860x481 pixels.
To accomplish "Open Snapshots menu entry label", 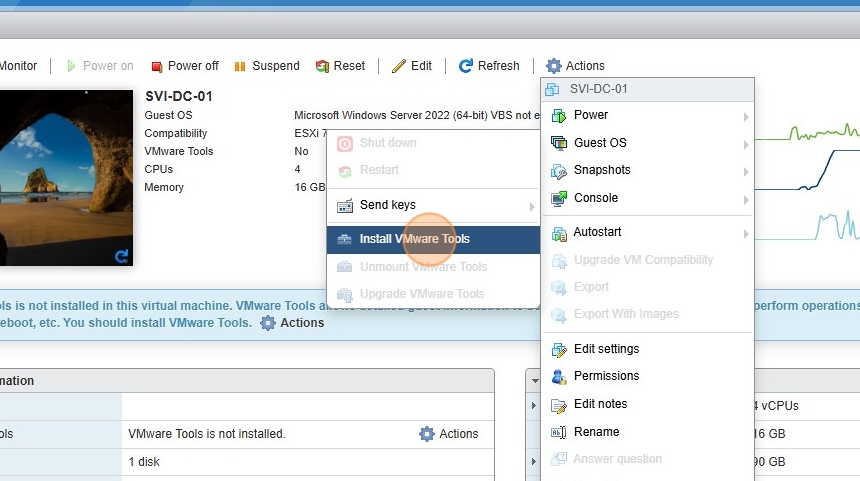I will point(602,169).
